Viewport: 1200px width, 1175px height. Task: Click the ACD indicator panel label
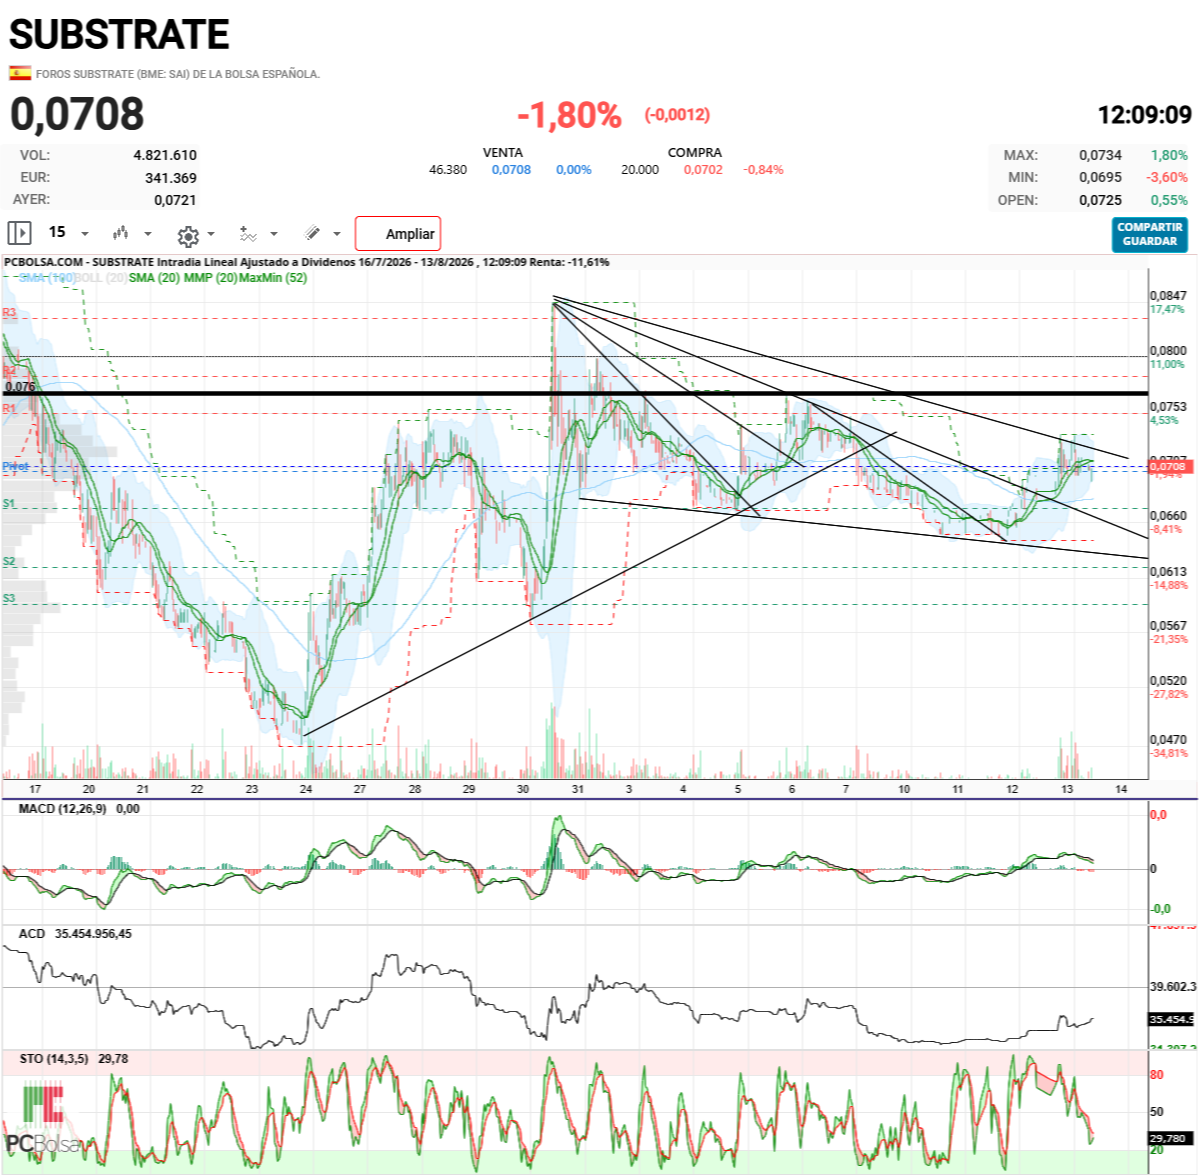pos(32,933)
